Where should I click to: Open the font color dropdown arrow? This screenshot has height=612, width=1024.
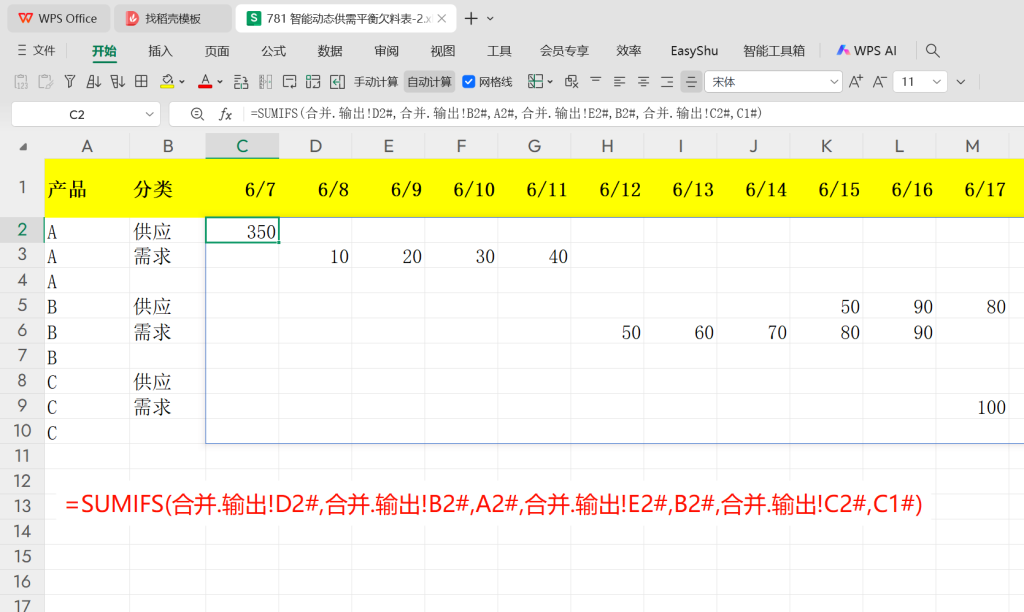(x=220, y=82)
